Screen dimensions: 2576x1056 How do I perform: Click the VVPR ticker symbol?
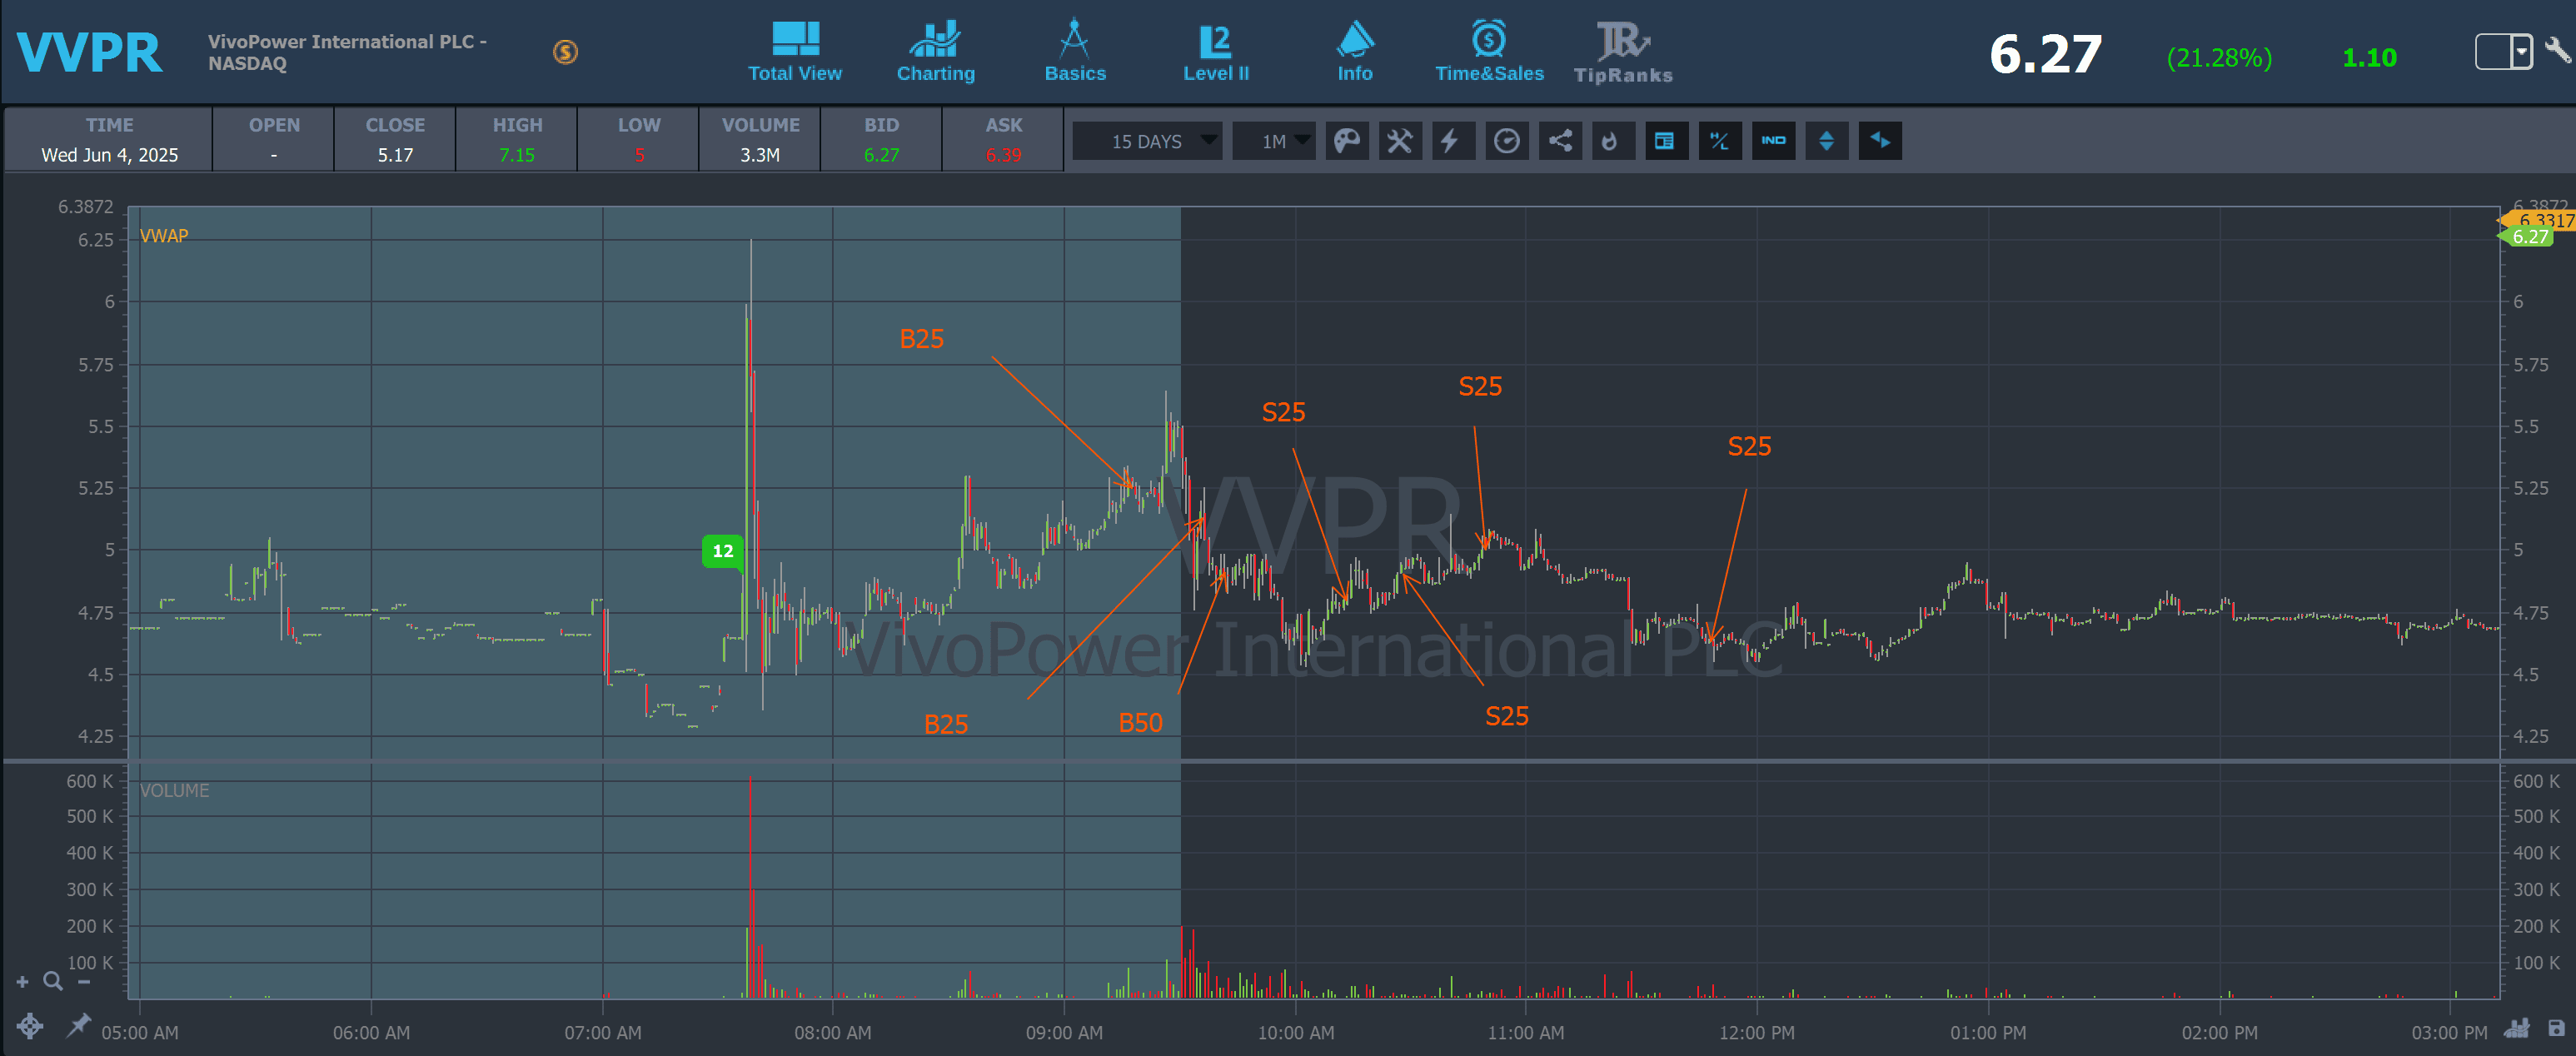[x=89, y=53]
